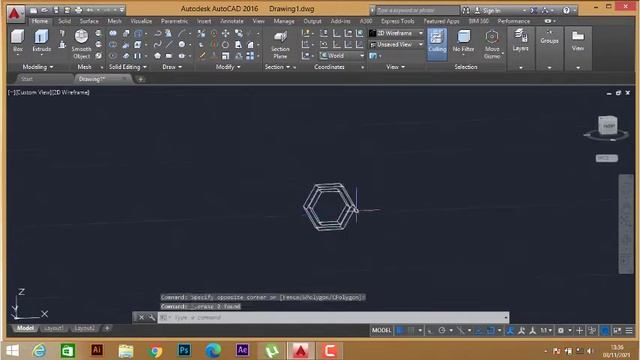Open the AutoCAD application menu button

(x=15, y=13)
